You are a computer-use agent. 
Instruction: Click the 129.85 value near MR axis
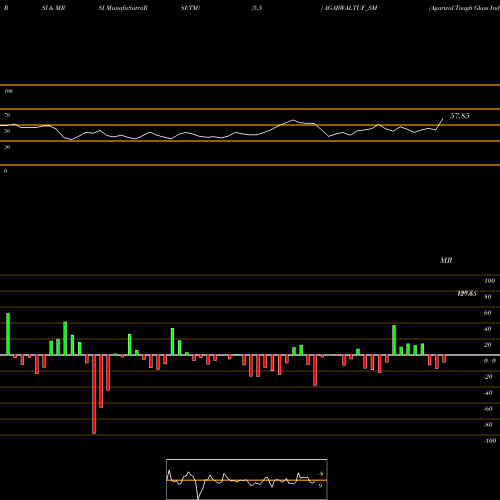pyautogui.click(x=467, y=294)
